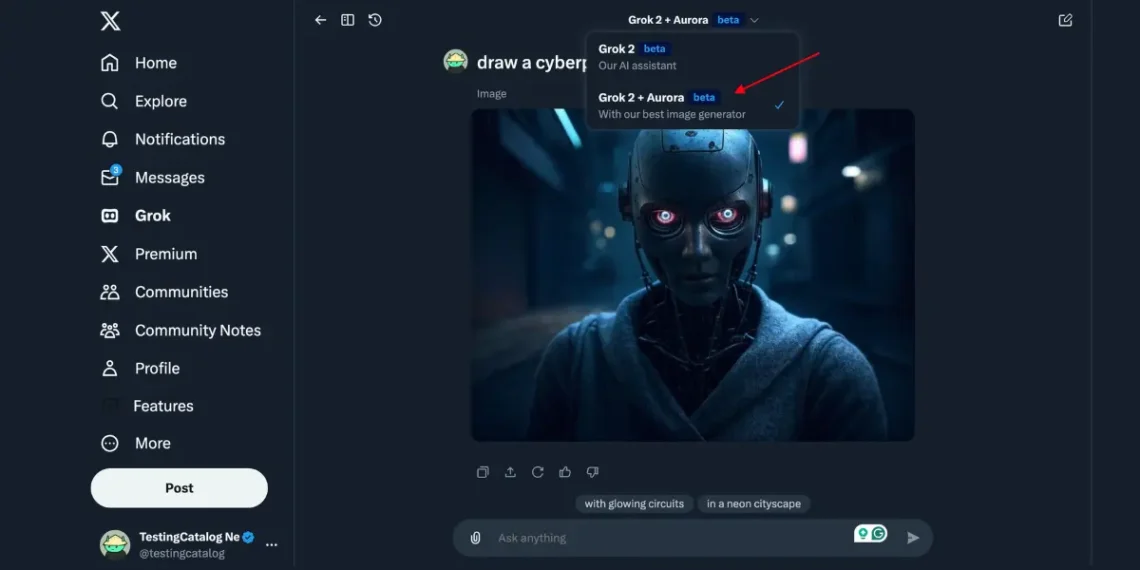
Task: Focus the 'Ask anything' input field
Action: 660,538
